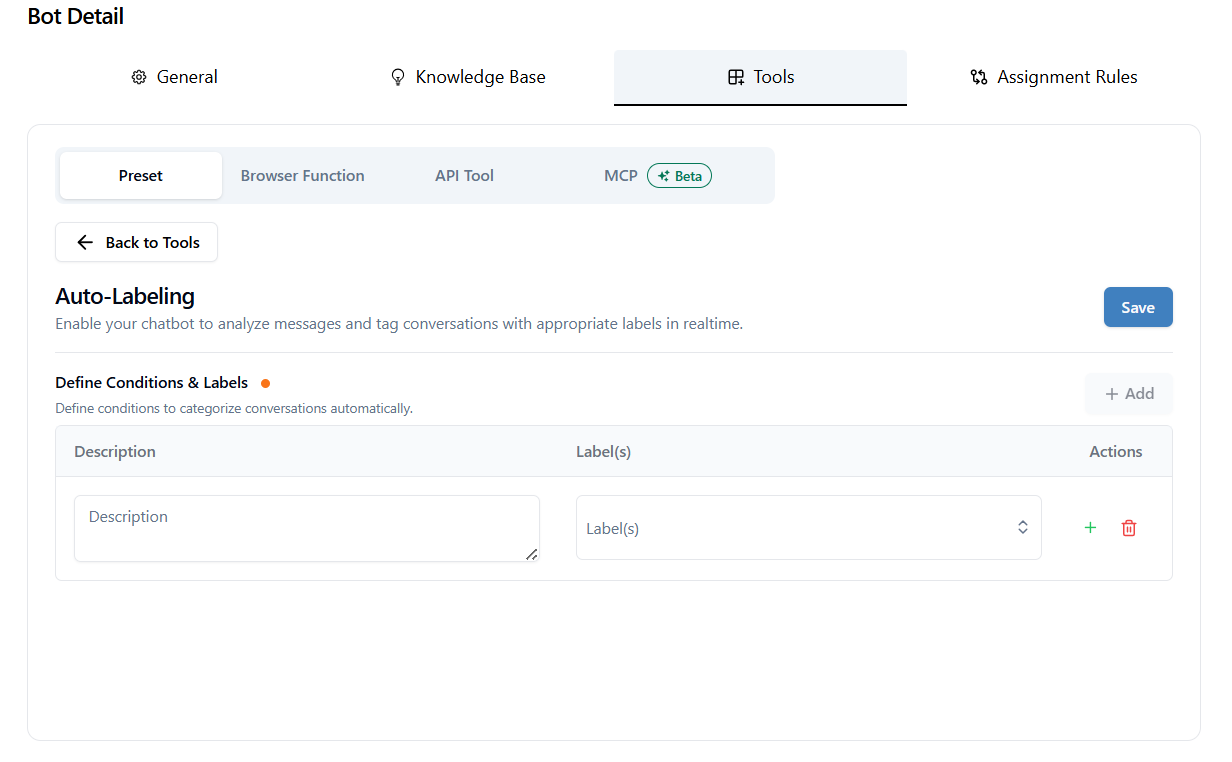
Task: Click the Description textarea resize handle
Action: click(532, 554)
